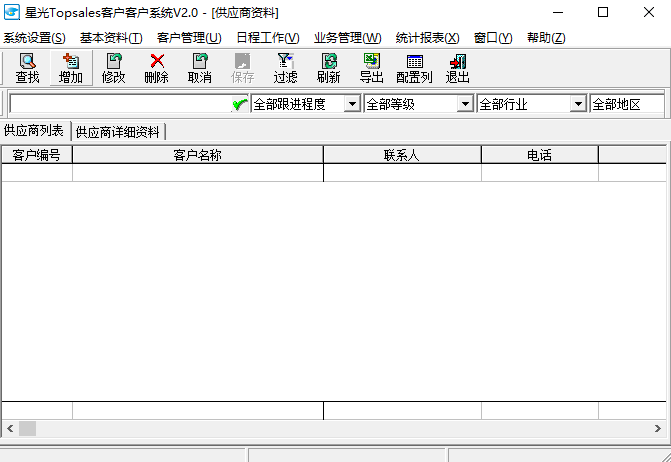The image size is (671, 462).
Task: Maximize the Topsales window
Action: [603, 12]
